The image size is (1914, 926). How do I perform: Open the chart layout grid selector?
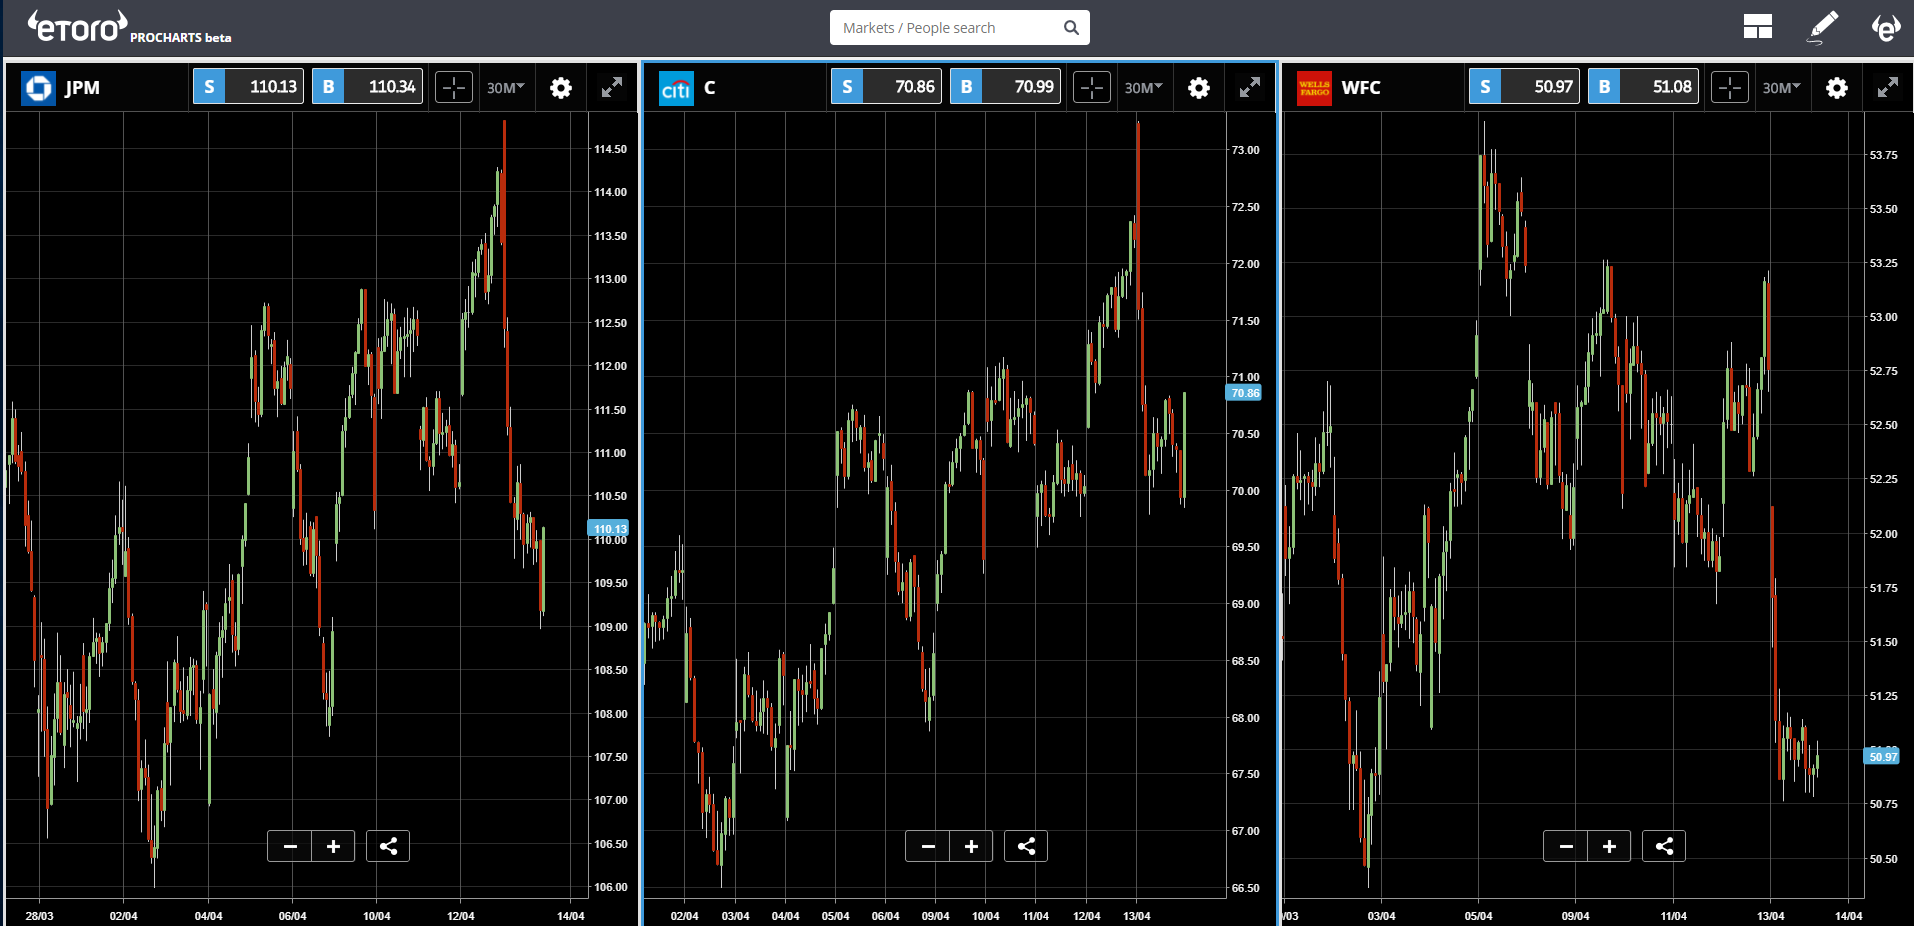pos(1757,27)
